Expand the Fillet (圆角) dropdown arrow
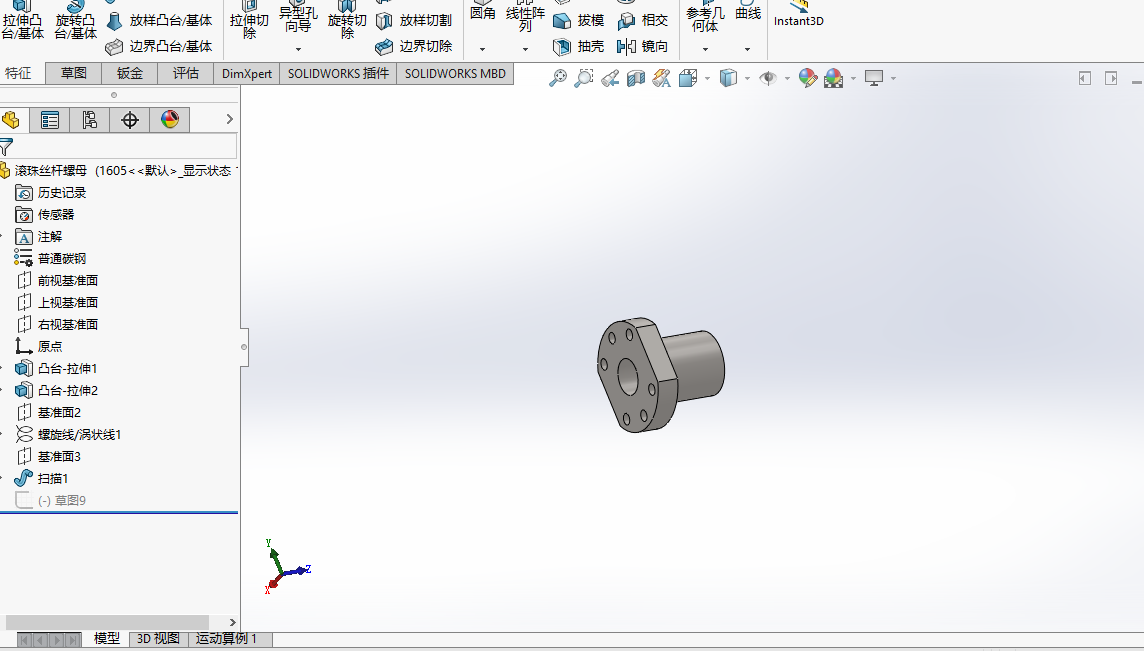 [x=482, y=49]
